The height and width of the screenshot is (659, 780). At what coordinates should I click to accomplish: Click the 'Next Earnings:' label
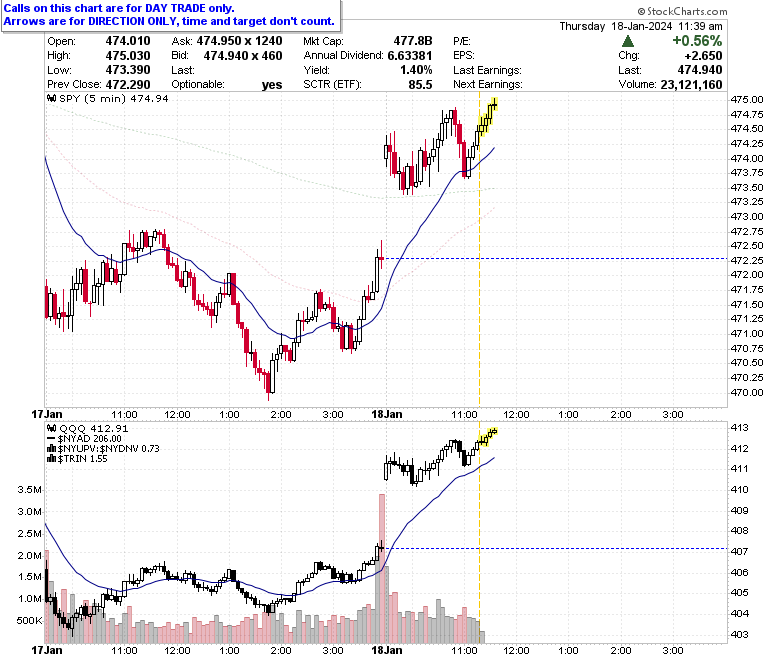click(488, 85)
